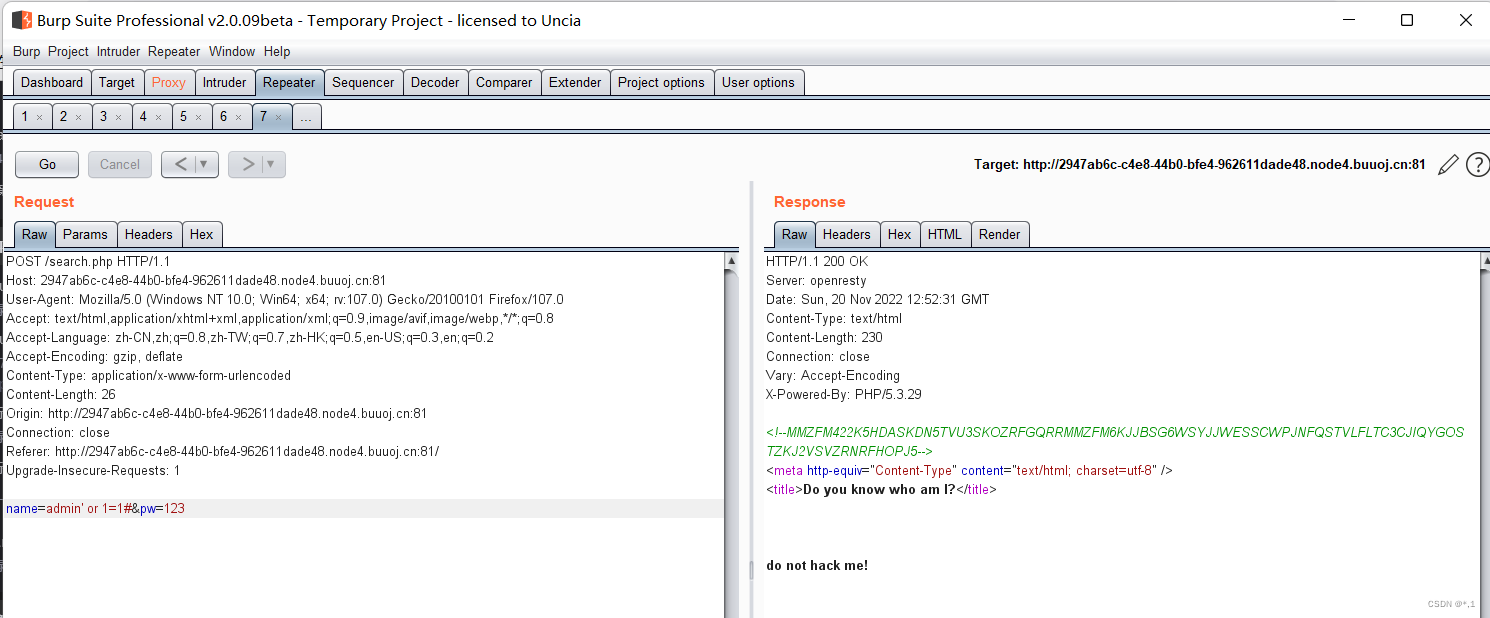Show Request Headers view

pyautogui.click(x=149, y=234)
